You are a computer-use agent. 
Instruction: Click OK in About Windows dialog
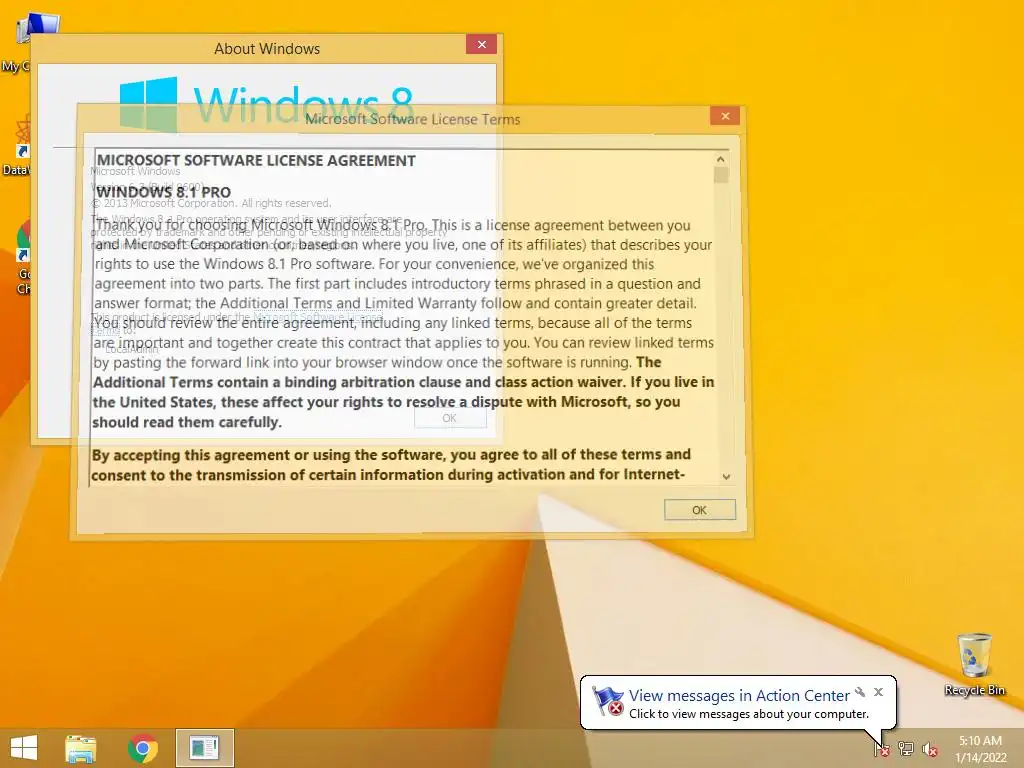pyautogui.click(x=450, y=418)
